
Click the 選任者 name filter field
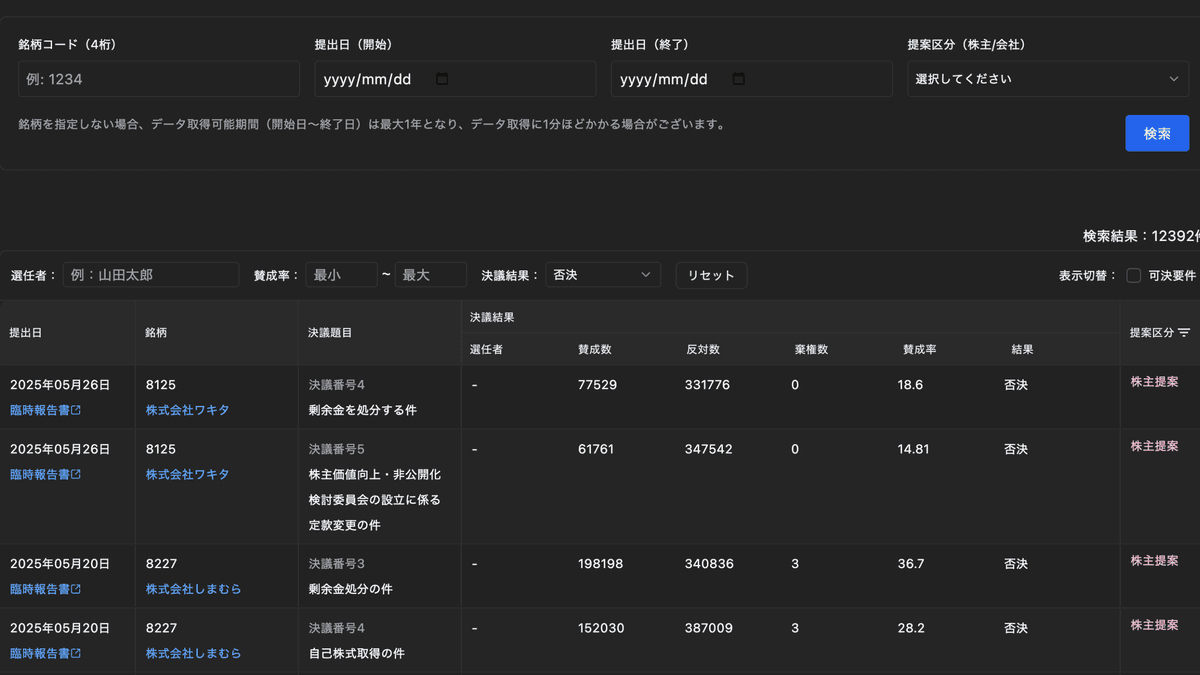(x=151, y=275)
